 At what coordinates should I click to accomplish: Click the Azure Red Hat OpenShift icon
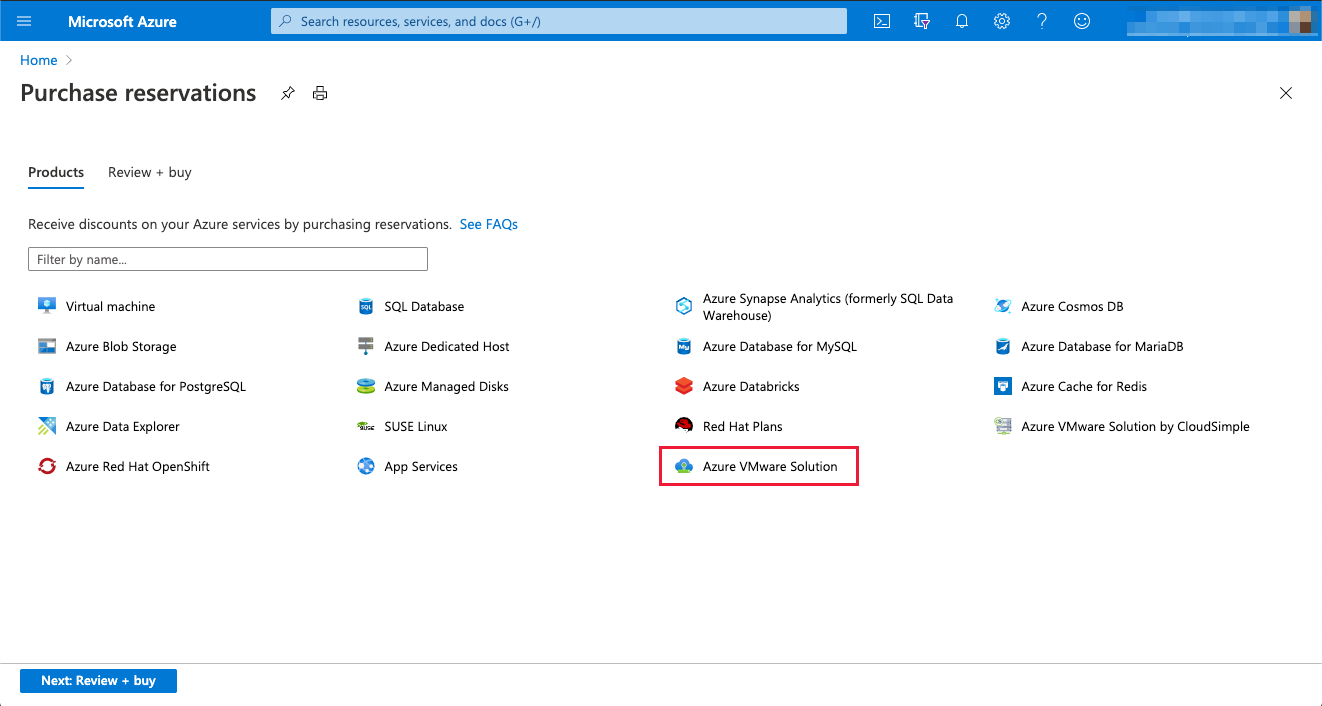(x=47, y=466)
